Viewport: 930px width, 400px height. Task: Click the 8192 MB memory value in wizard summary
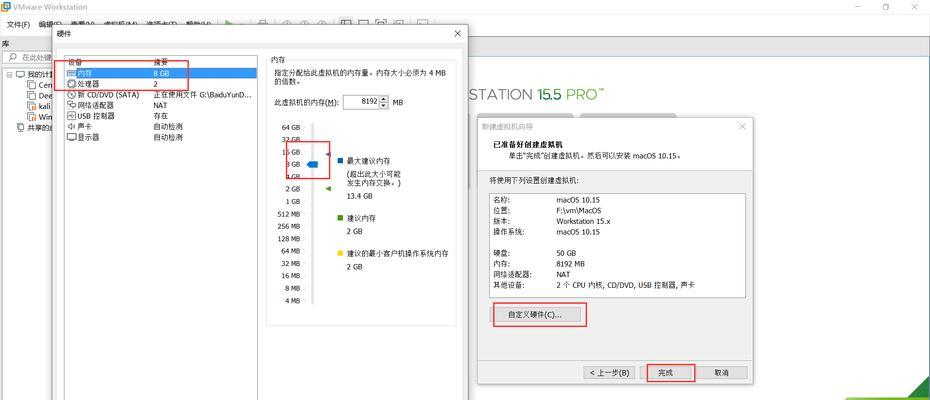tap(570, 264)
